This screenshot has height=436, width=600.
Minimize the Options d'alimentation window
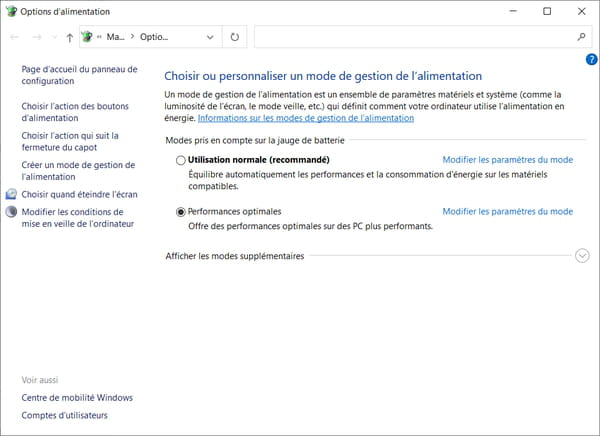tap(513, 11)
